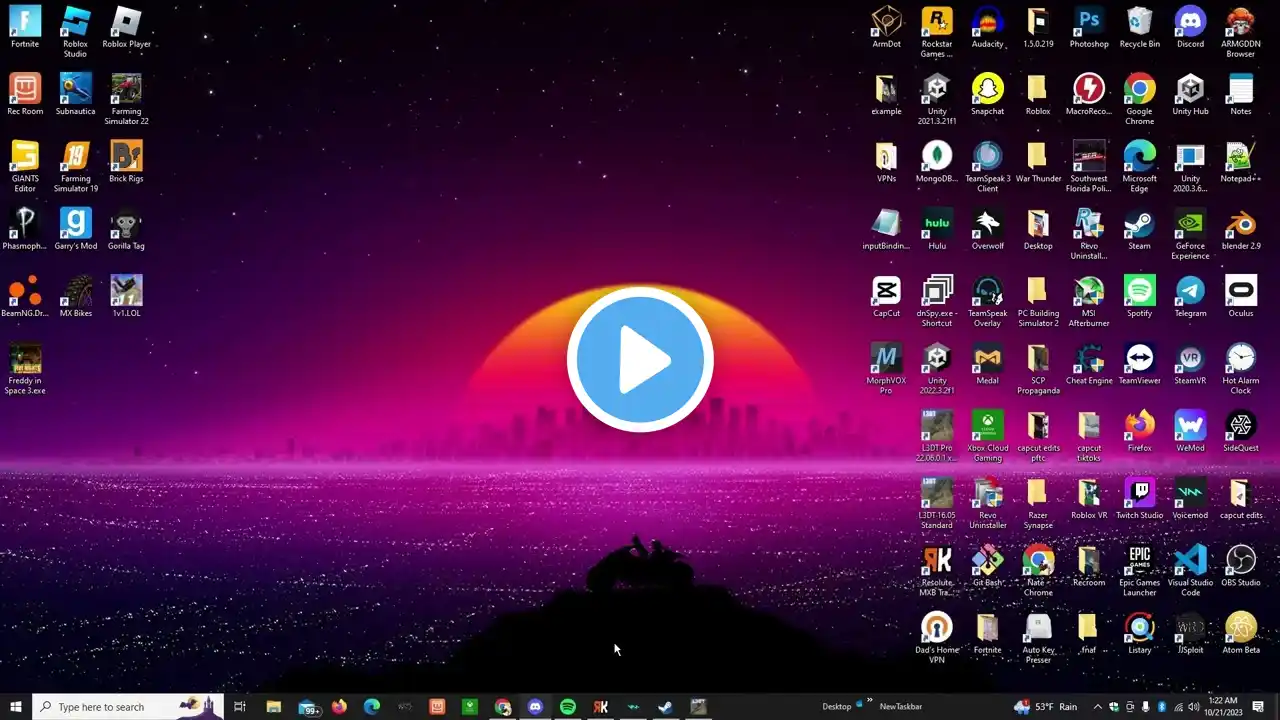
Task: Open the Recycle Bin icon
Action: [1140, 27]
